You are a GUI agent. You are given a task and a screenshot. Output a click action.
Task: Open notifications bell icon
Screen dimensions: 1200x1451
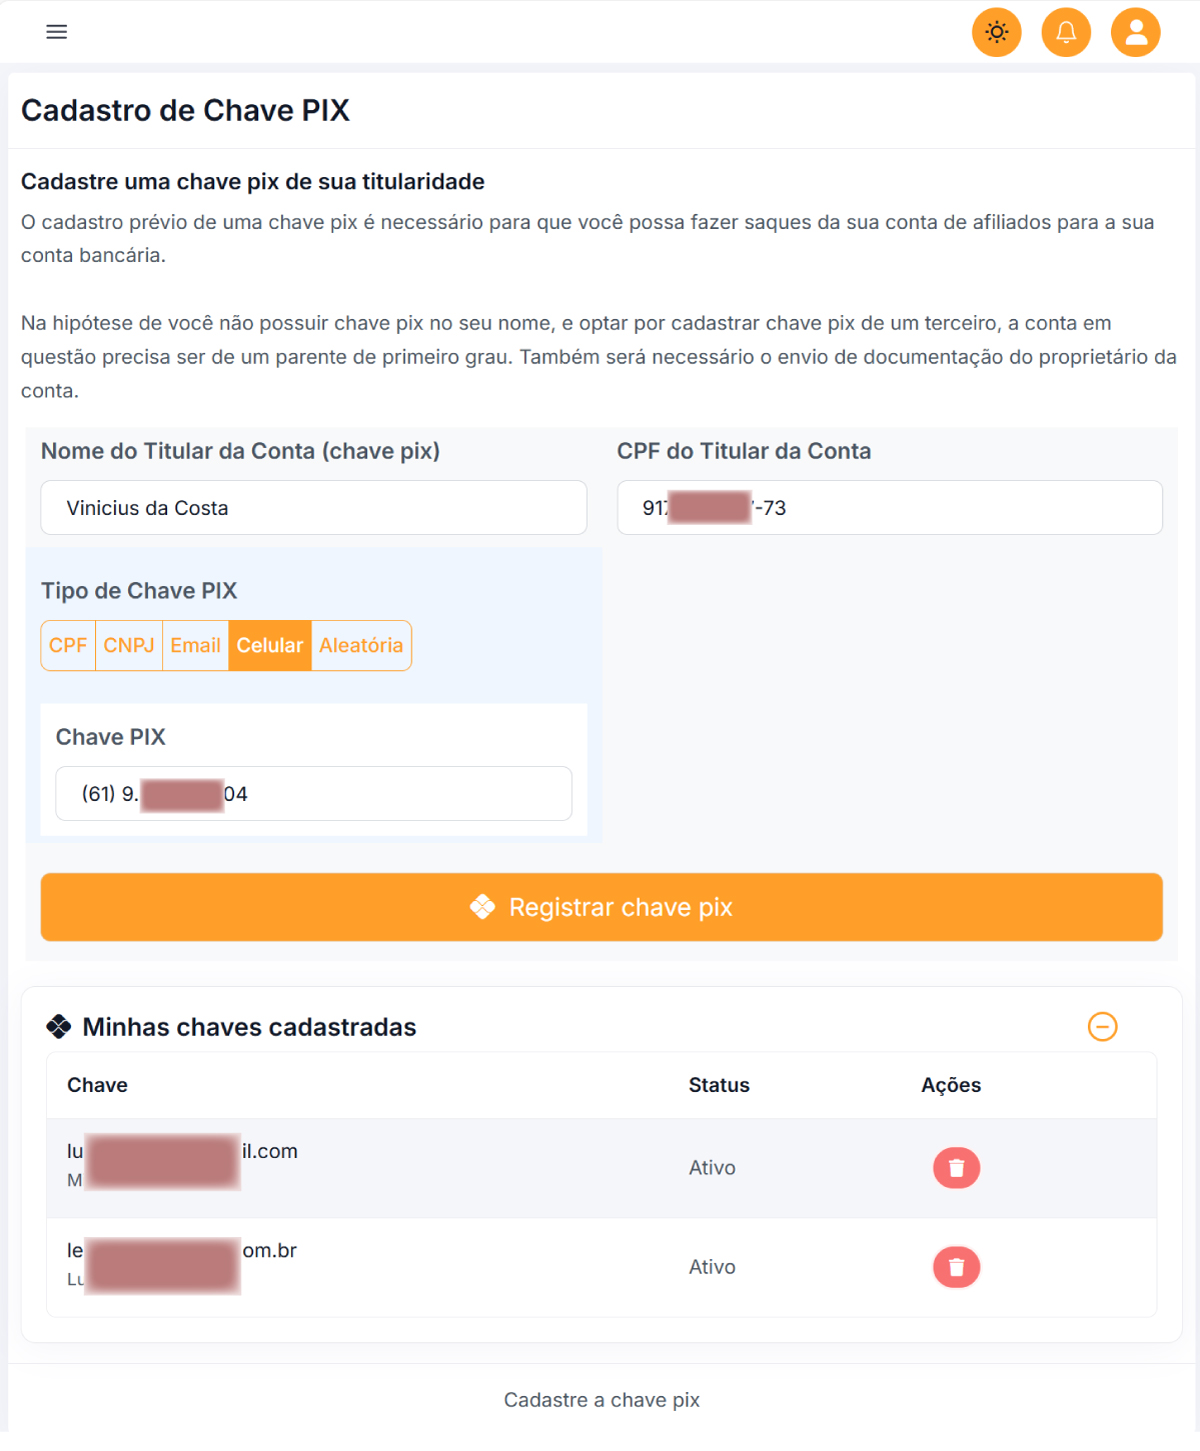pyautogui.click(x=1066, y=32)
